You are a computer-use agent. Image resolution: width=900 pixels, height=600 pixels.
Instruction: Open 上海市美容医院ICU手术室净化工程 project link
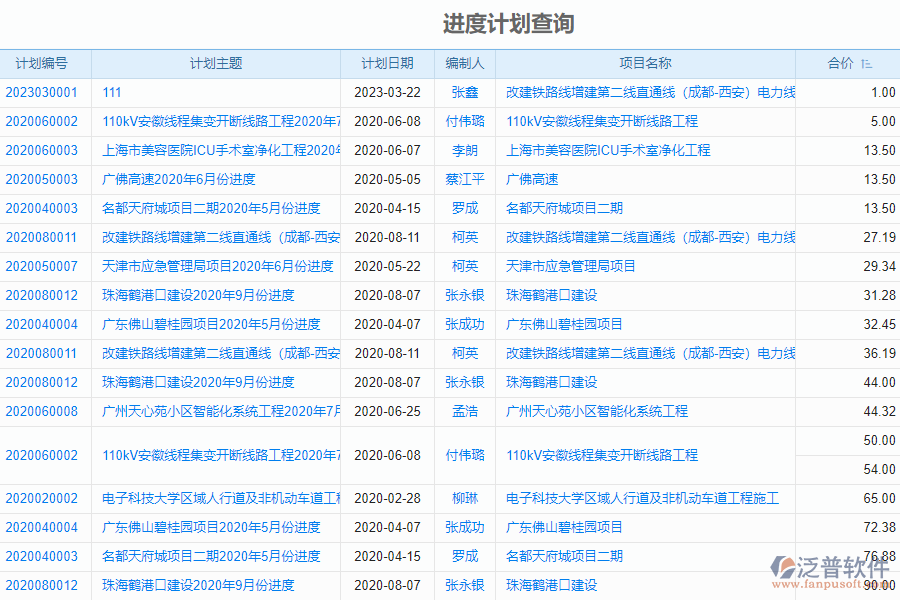pyautogui.click(x=610, y=150)
